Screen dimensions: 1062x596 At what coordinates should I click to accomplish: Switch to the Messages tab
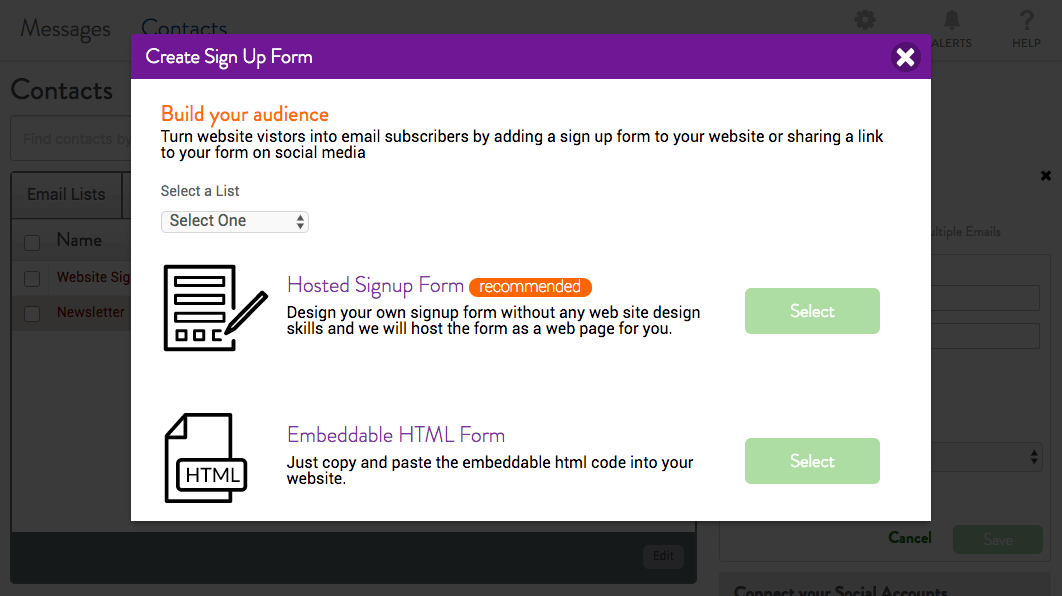coord(65,28)
